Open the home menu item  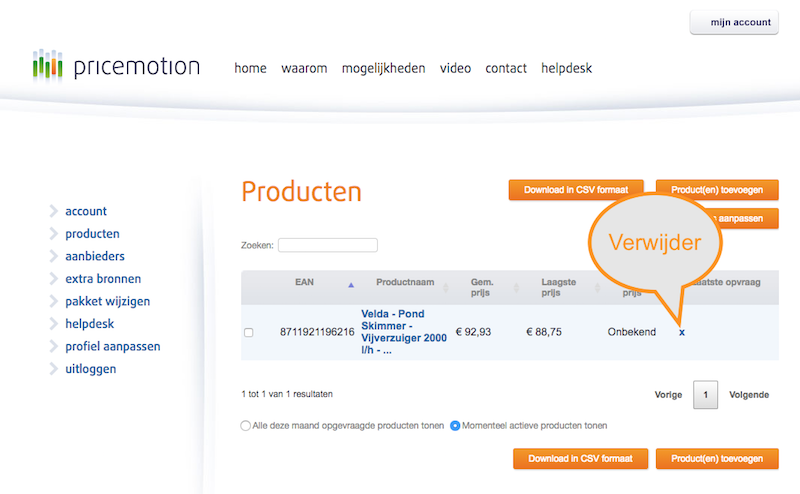tap(250, 68)
